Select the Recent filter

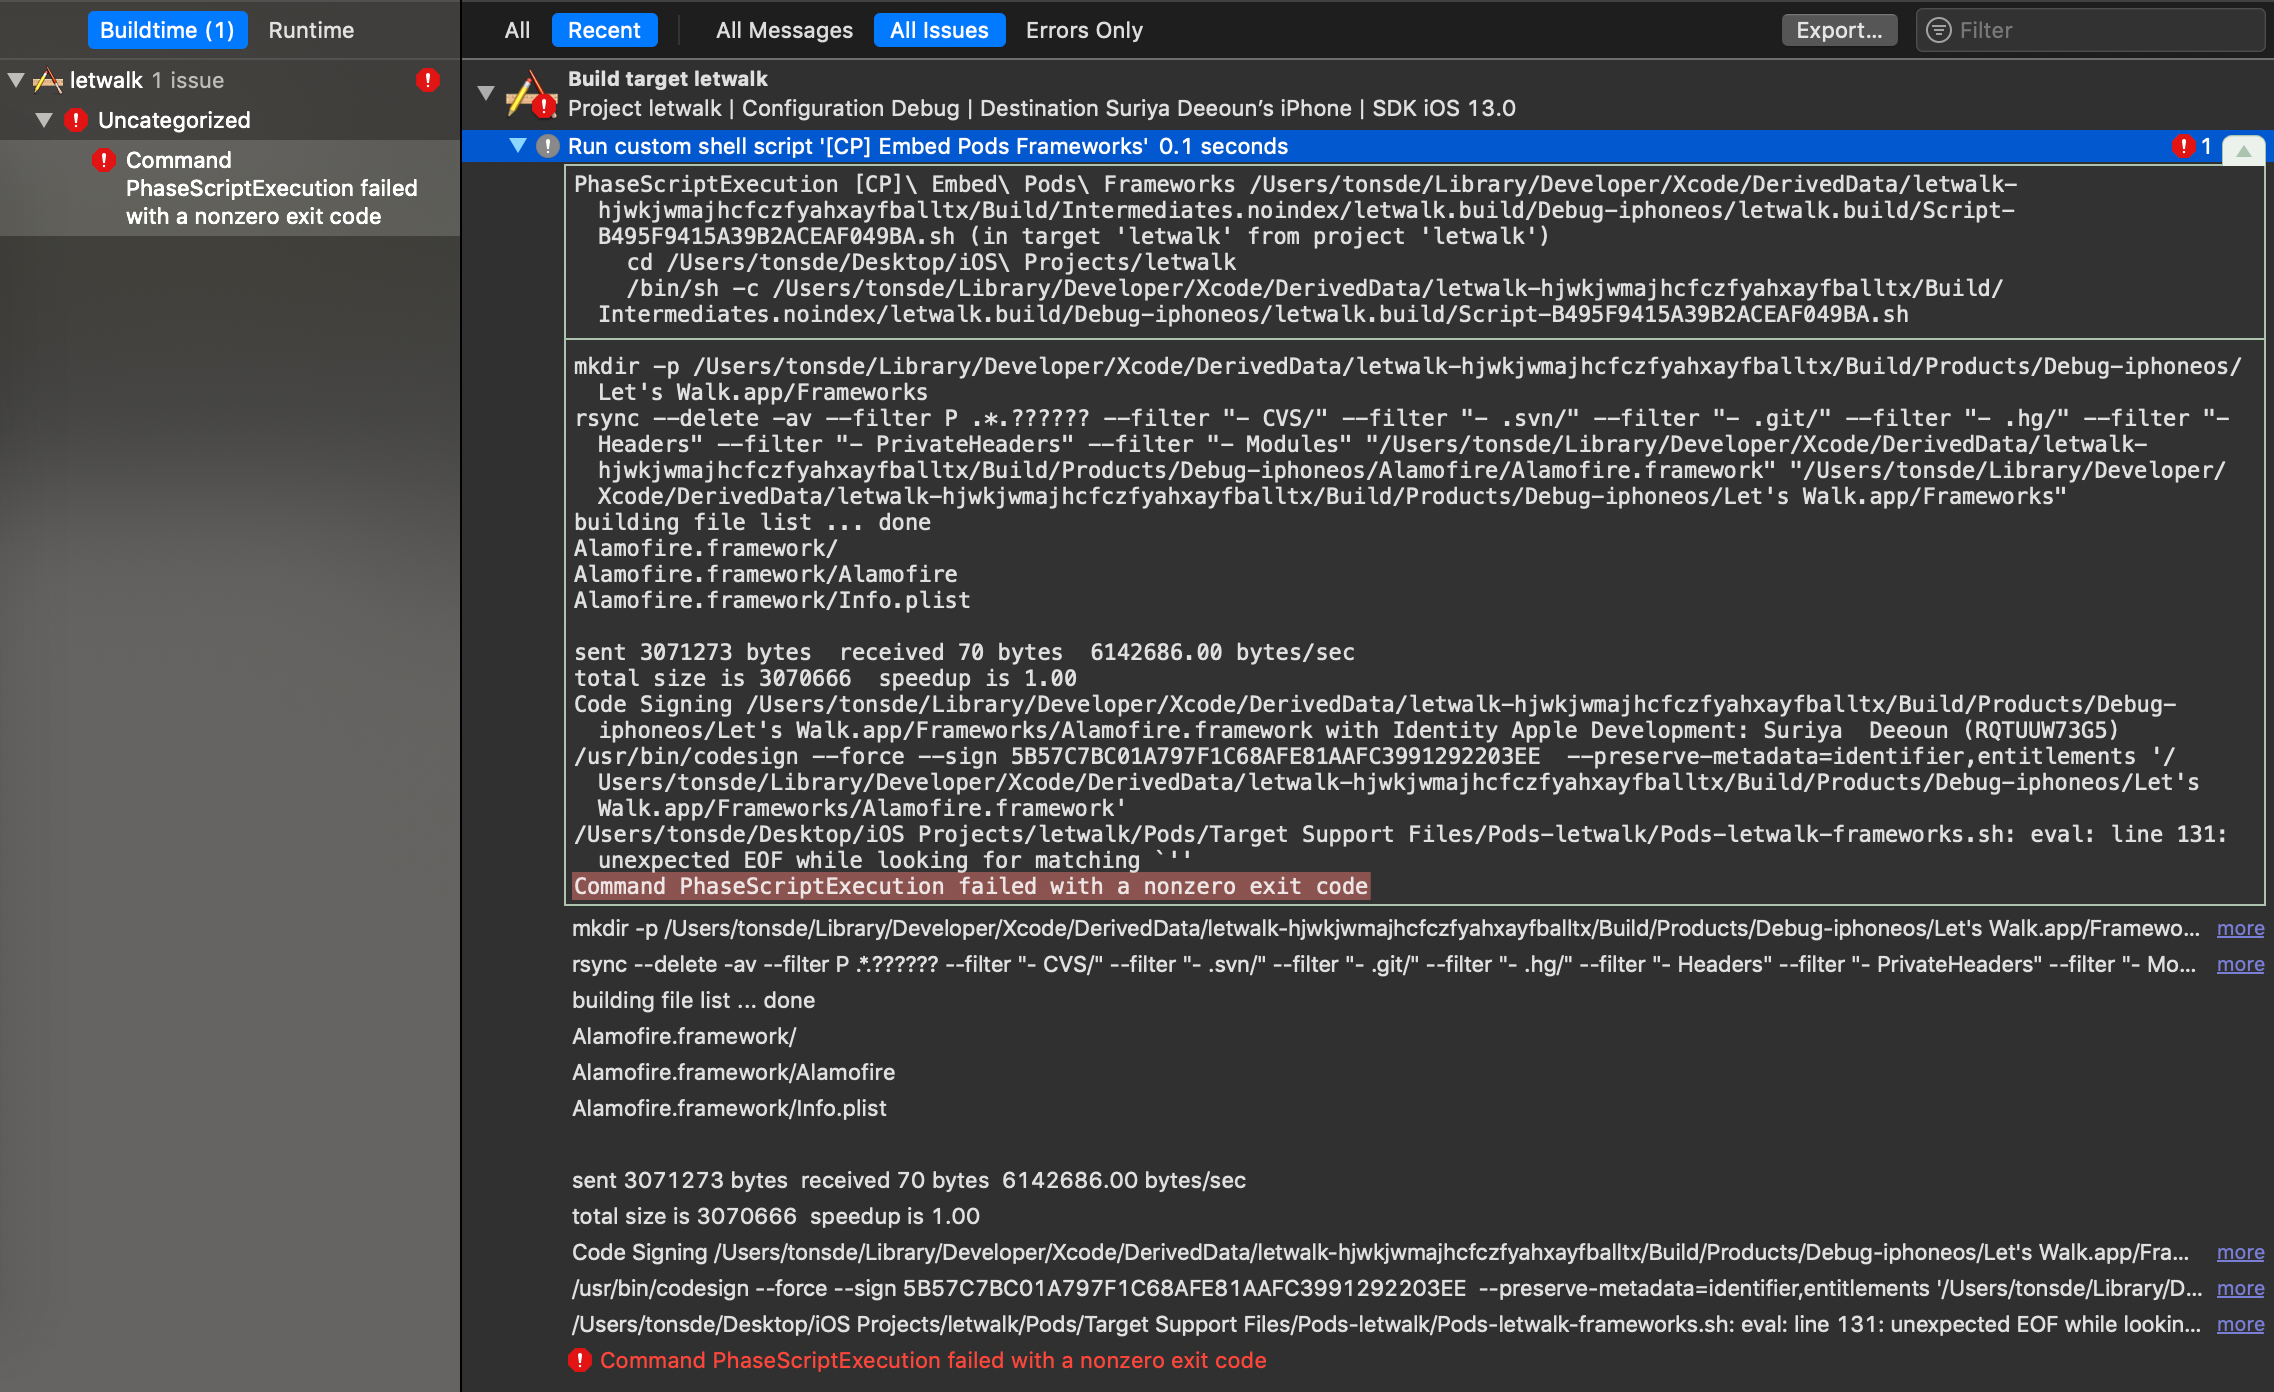[x=604, y=30]
